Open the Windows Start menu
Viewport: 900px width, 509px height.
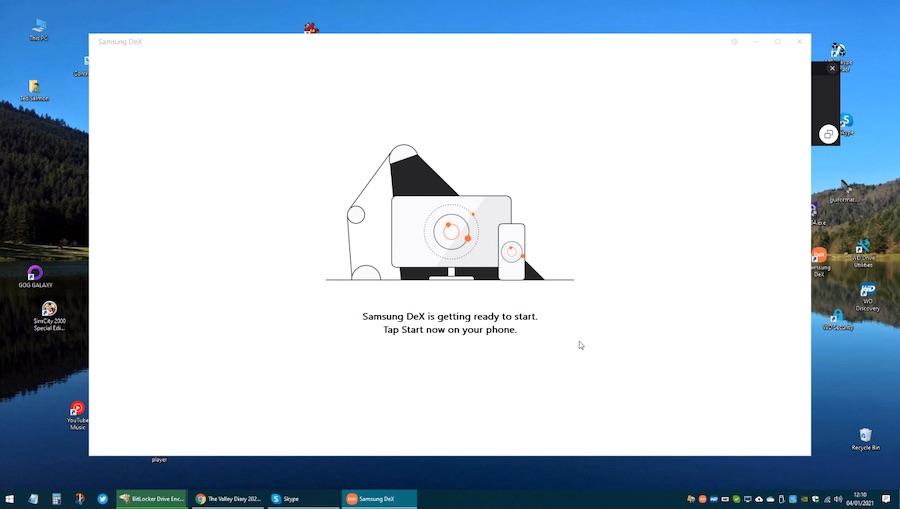click(10, 499)
